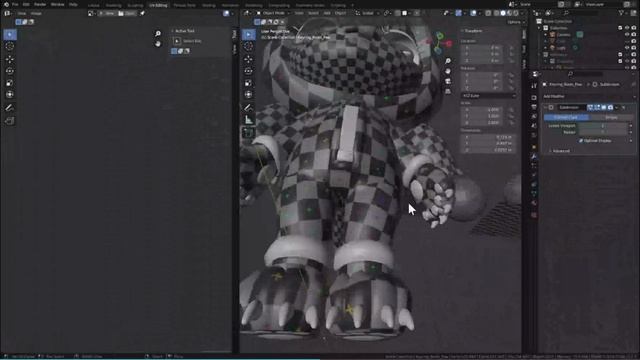
Task: Hide the Camera object in the outliner
Action: 627,35
